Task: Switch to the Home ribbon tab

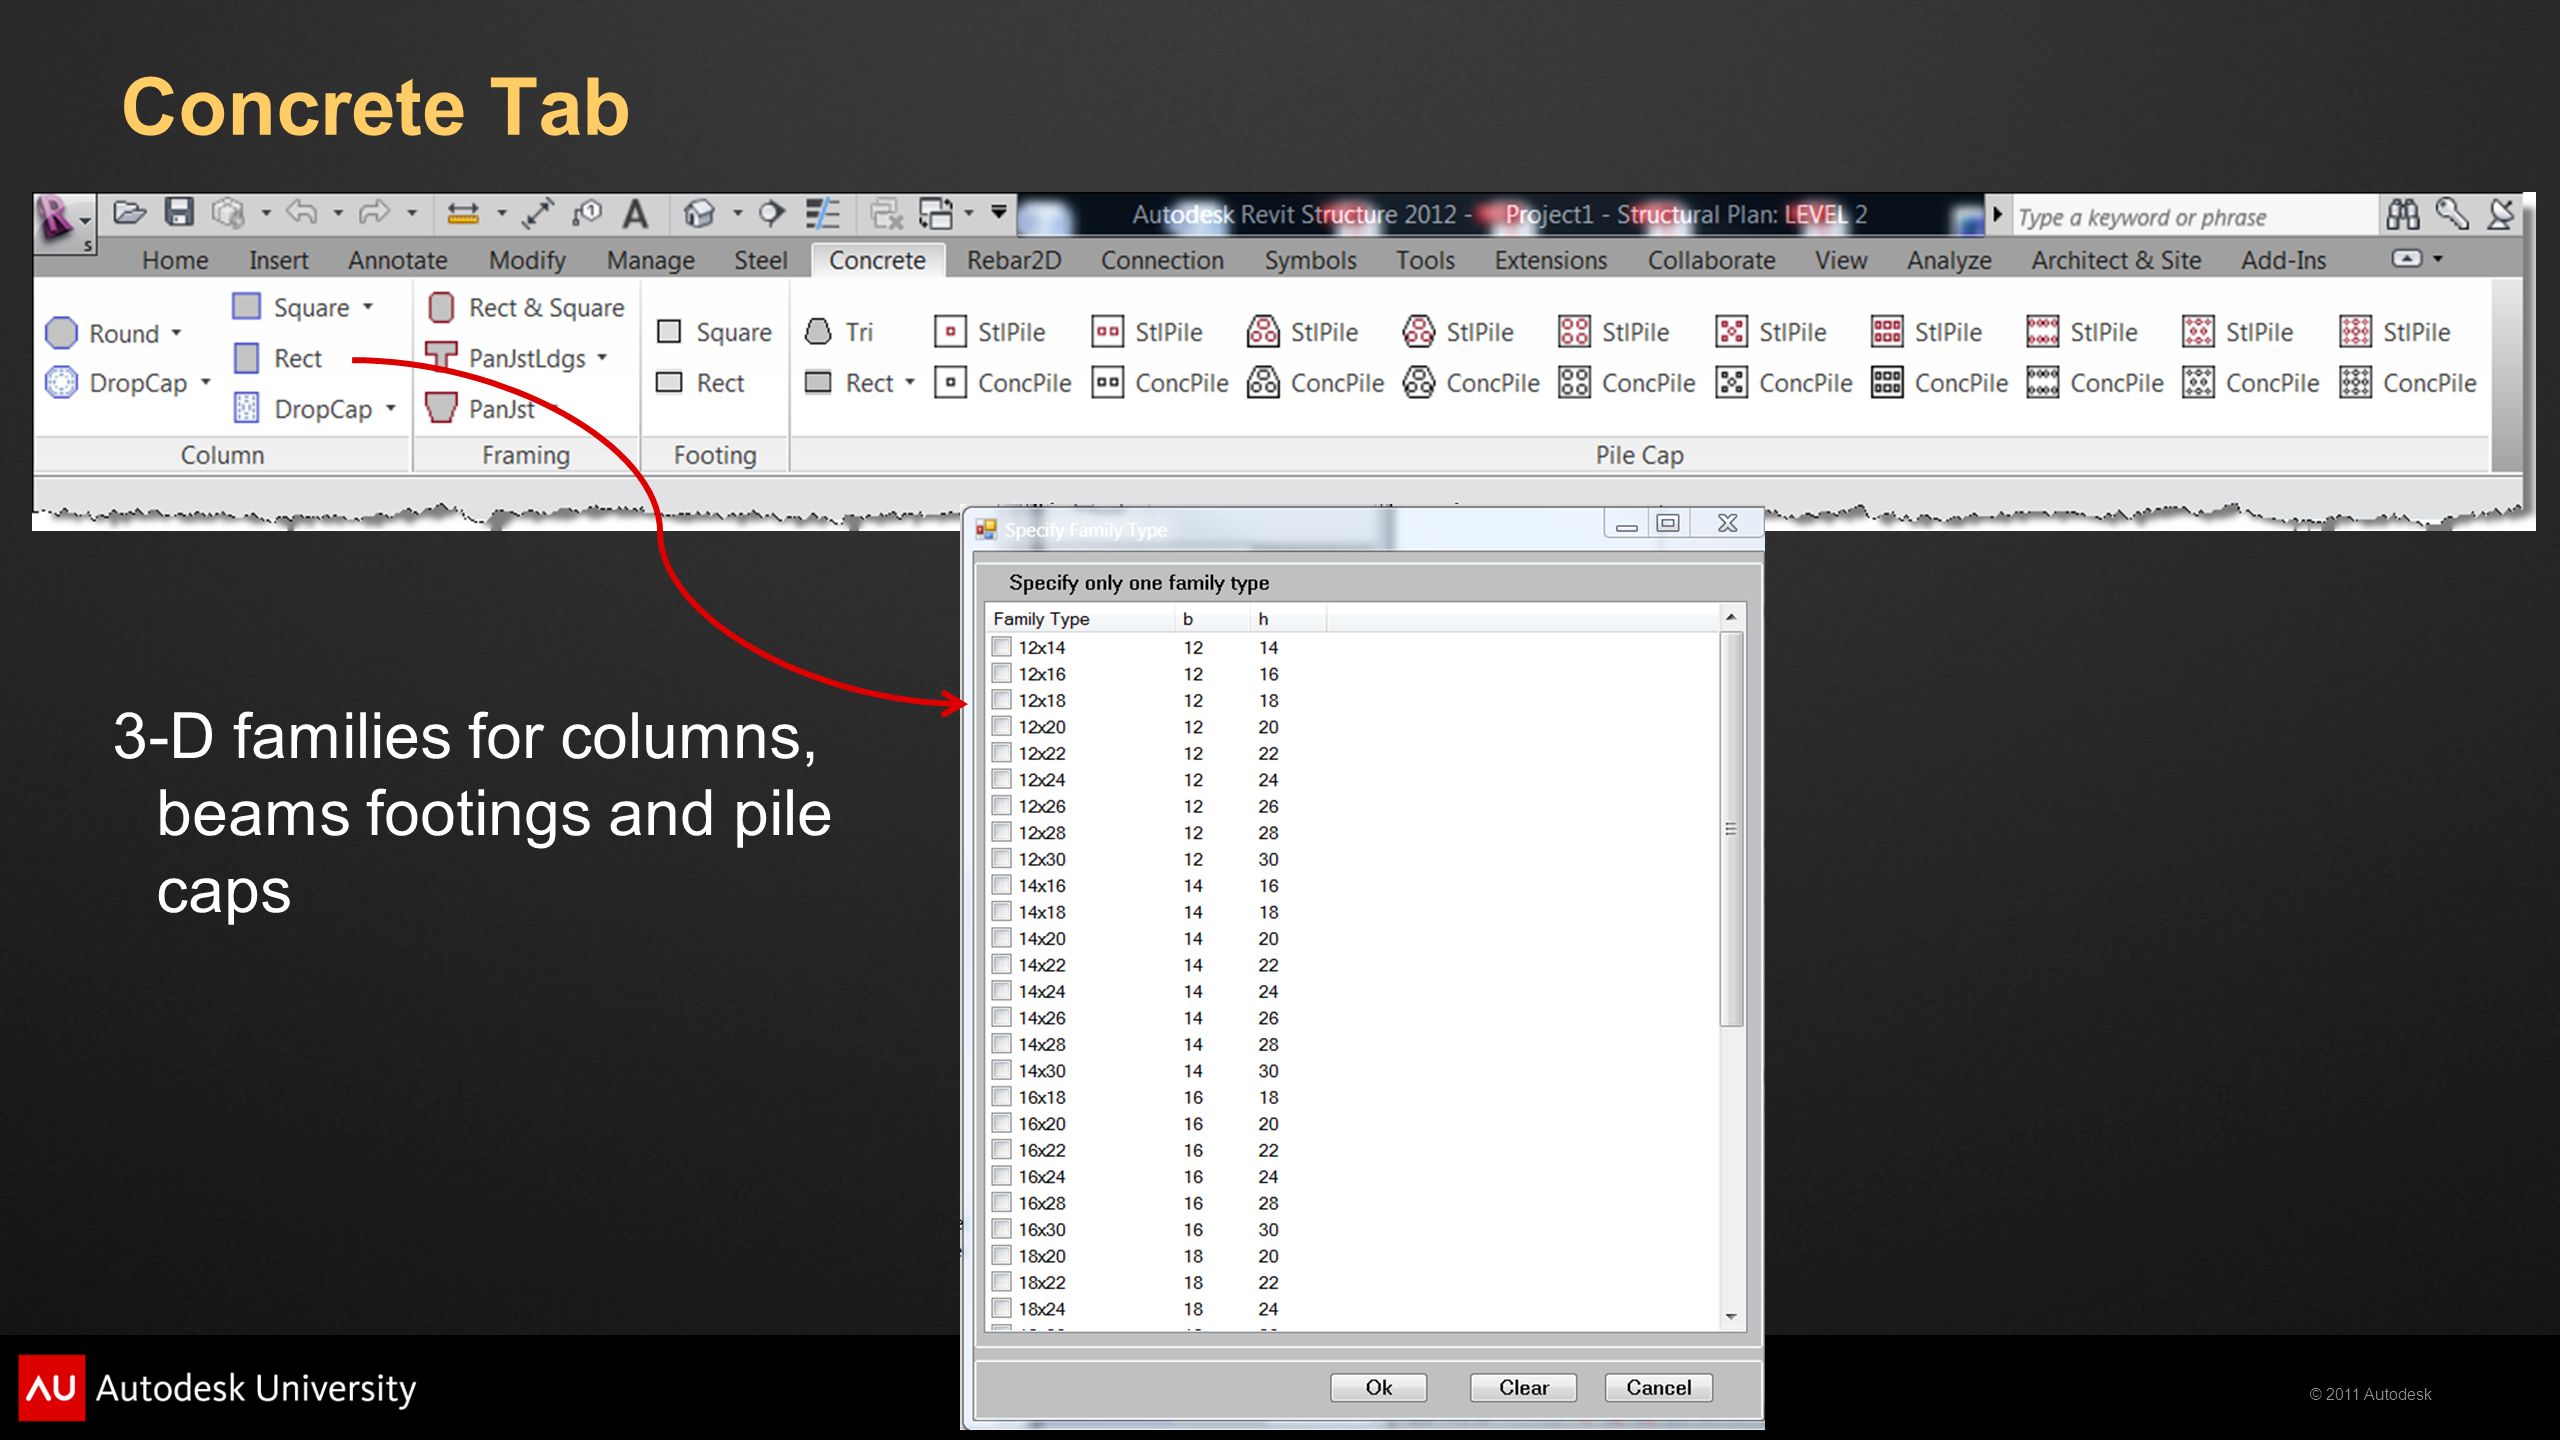Action: (175, 261)
